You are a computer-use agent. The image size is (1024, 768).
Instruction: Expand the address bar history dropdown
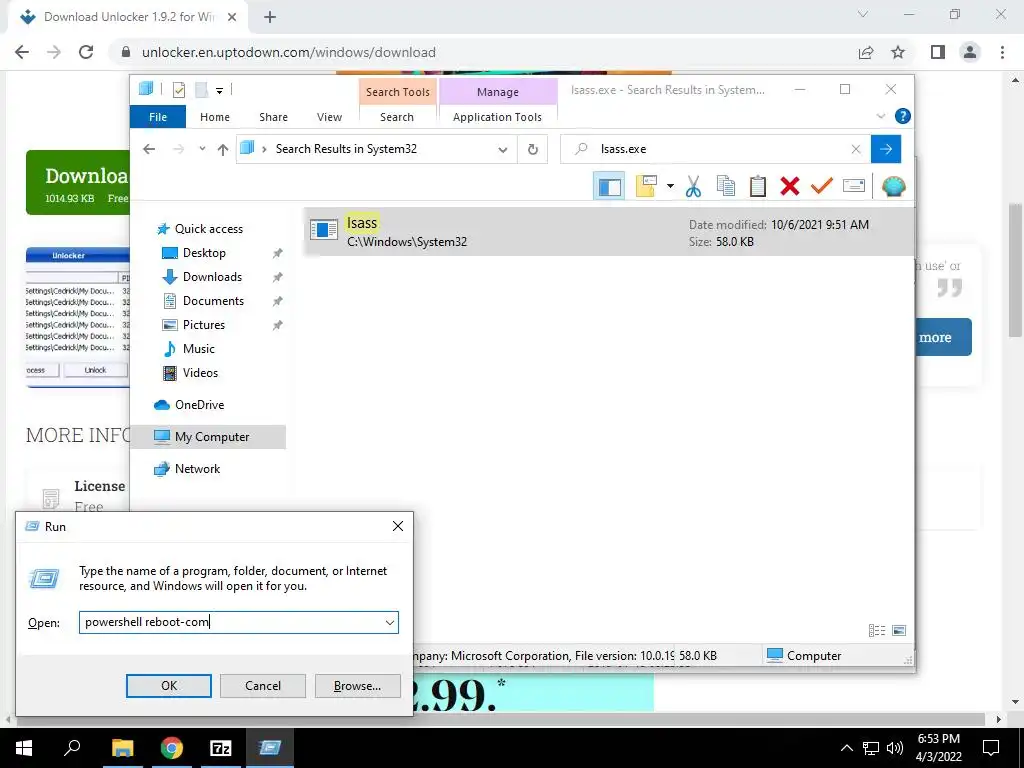503,150
